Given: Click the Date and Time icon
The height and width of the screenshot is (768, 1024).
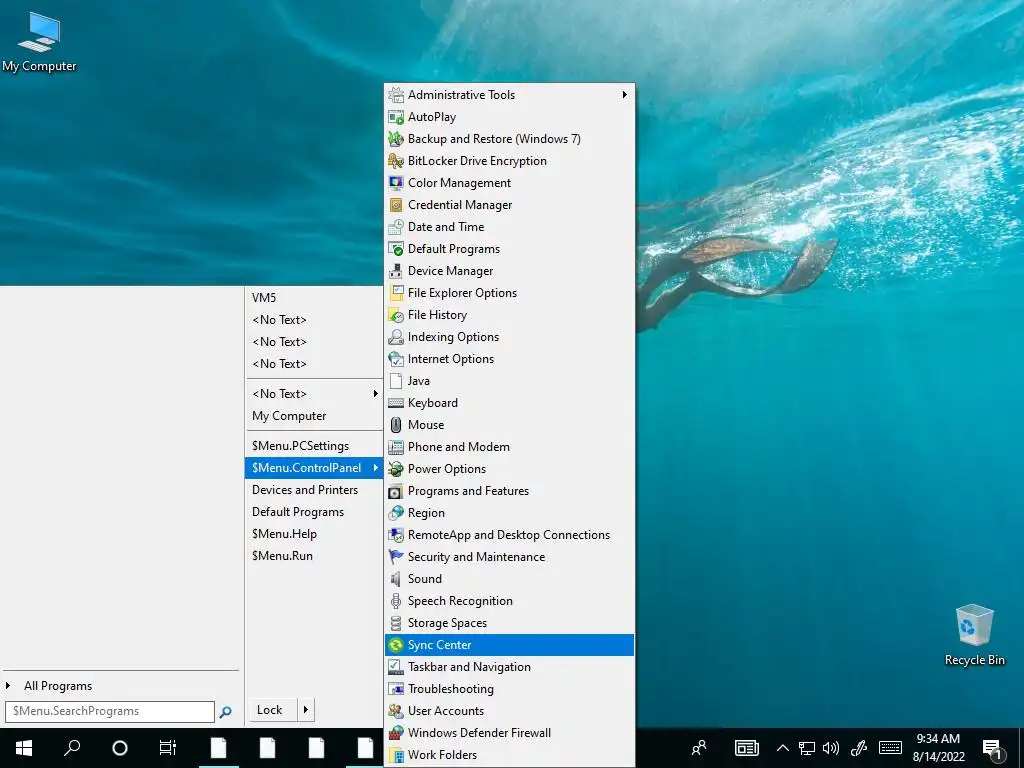Looking at the screenshot, I should (396, 227).
